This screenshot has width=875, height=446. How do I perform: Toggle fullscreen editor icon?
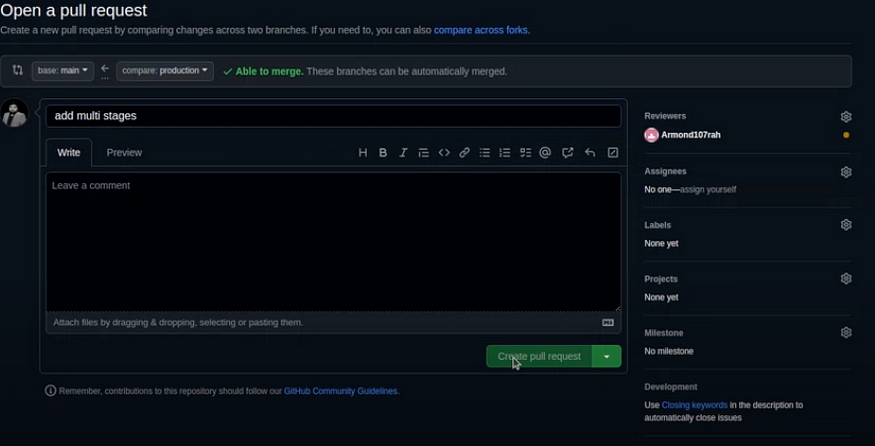613,152
